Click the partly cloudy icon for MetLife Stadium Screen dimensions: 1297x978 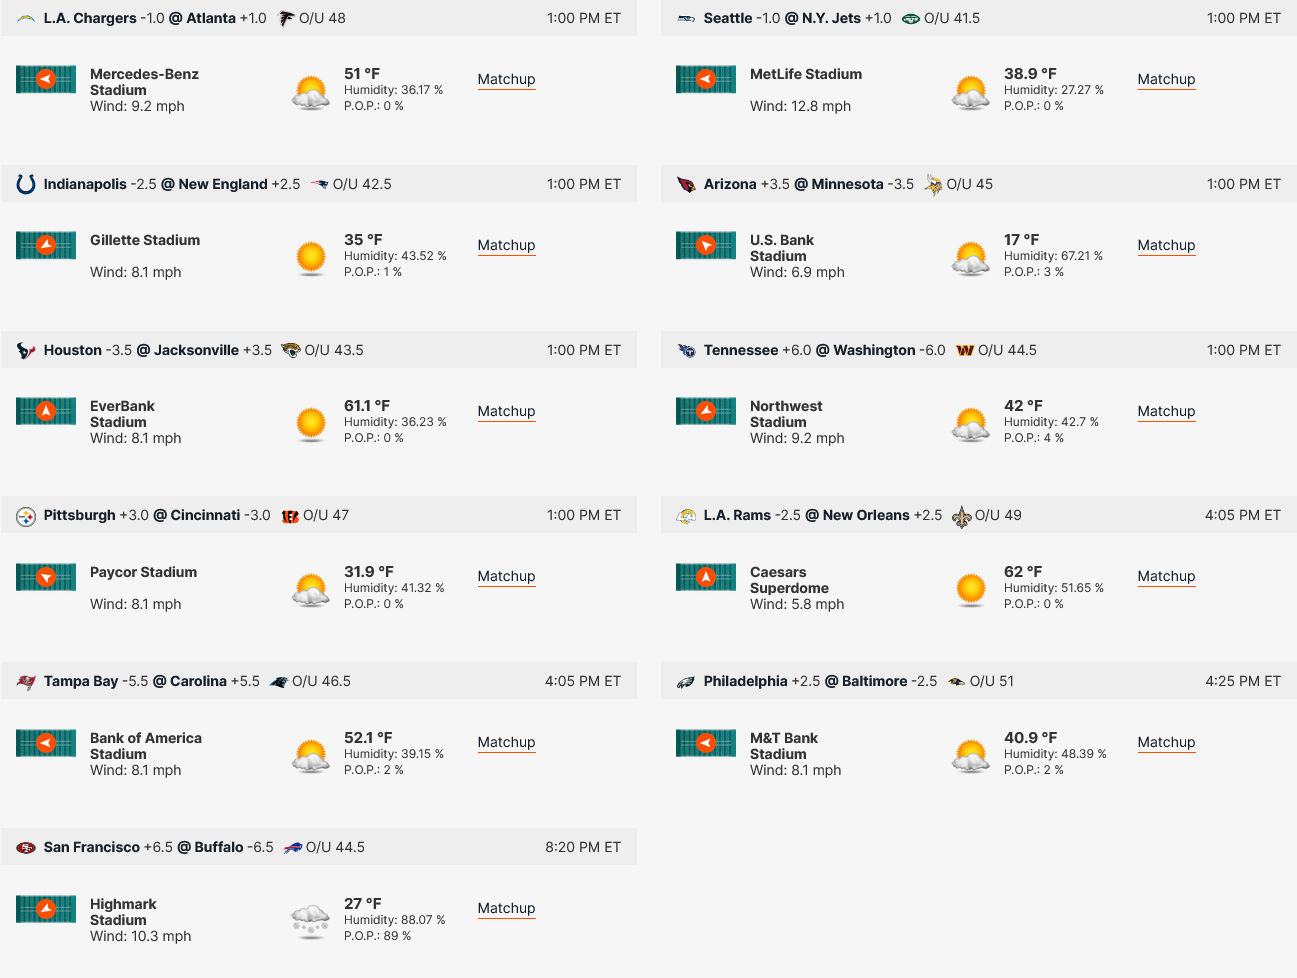(971, 91)
